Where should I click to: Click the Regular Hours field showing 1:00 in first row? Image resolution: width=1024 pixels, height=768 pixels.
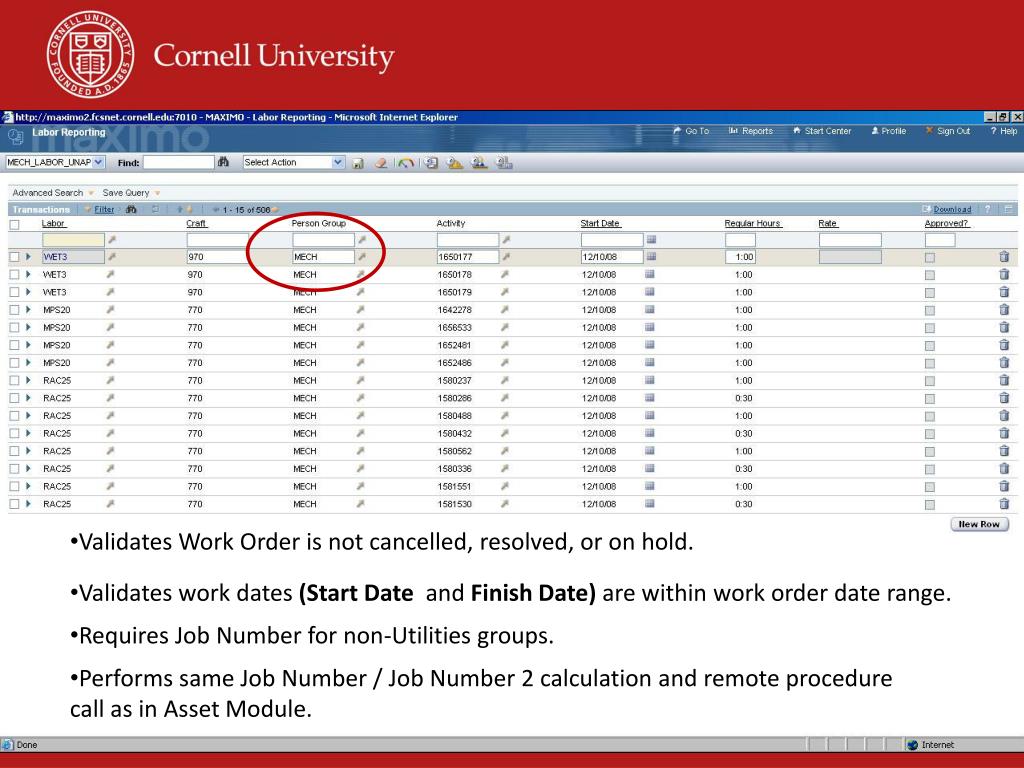click(741, 257)
